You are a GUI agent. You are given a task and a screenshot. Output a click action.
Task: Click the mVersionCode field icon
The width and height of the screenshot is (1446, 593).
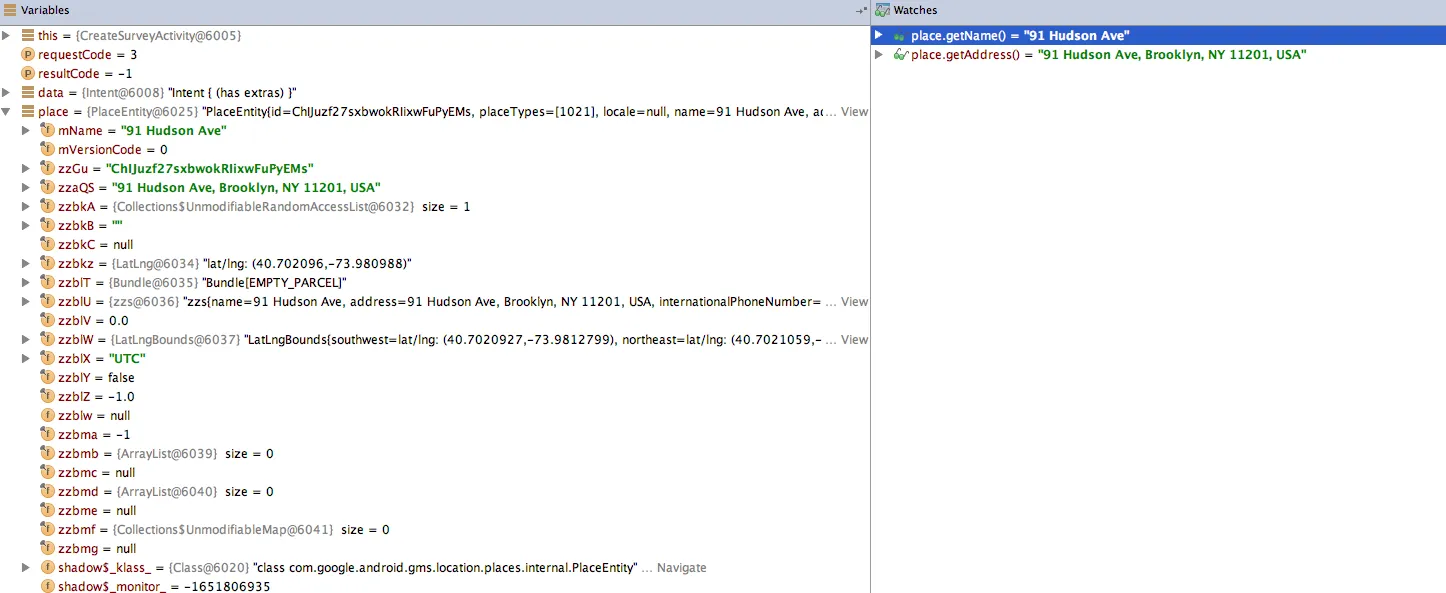point(47,149)
